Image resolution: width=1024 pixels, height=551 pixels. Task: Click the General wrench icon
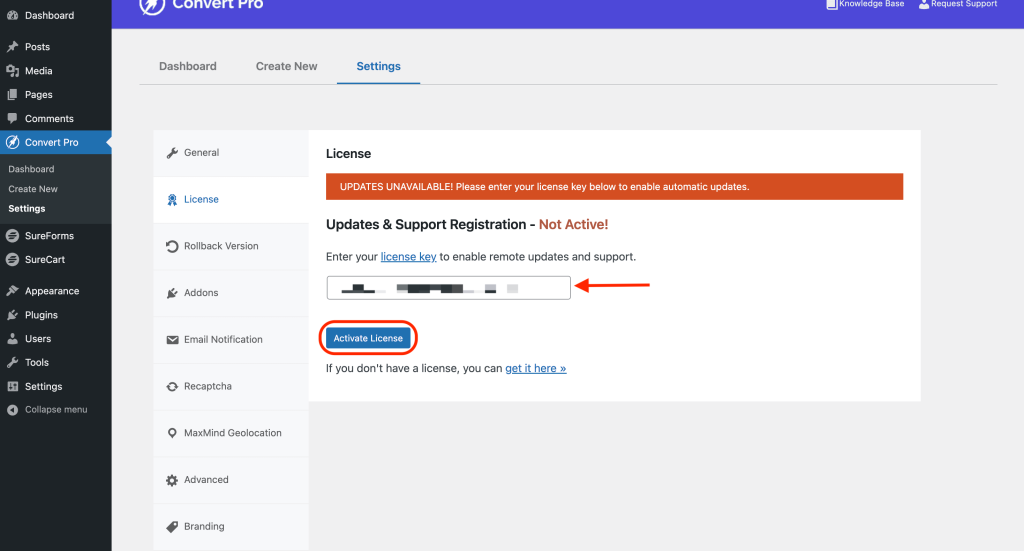172,153
